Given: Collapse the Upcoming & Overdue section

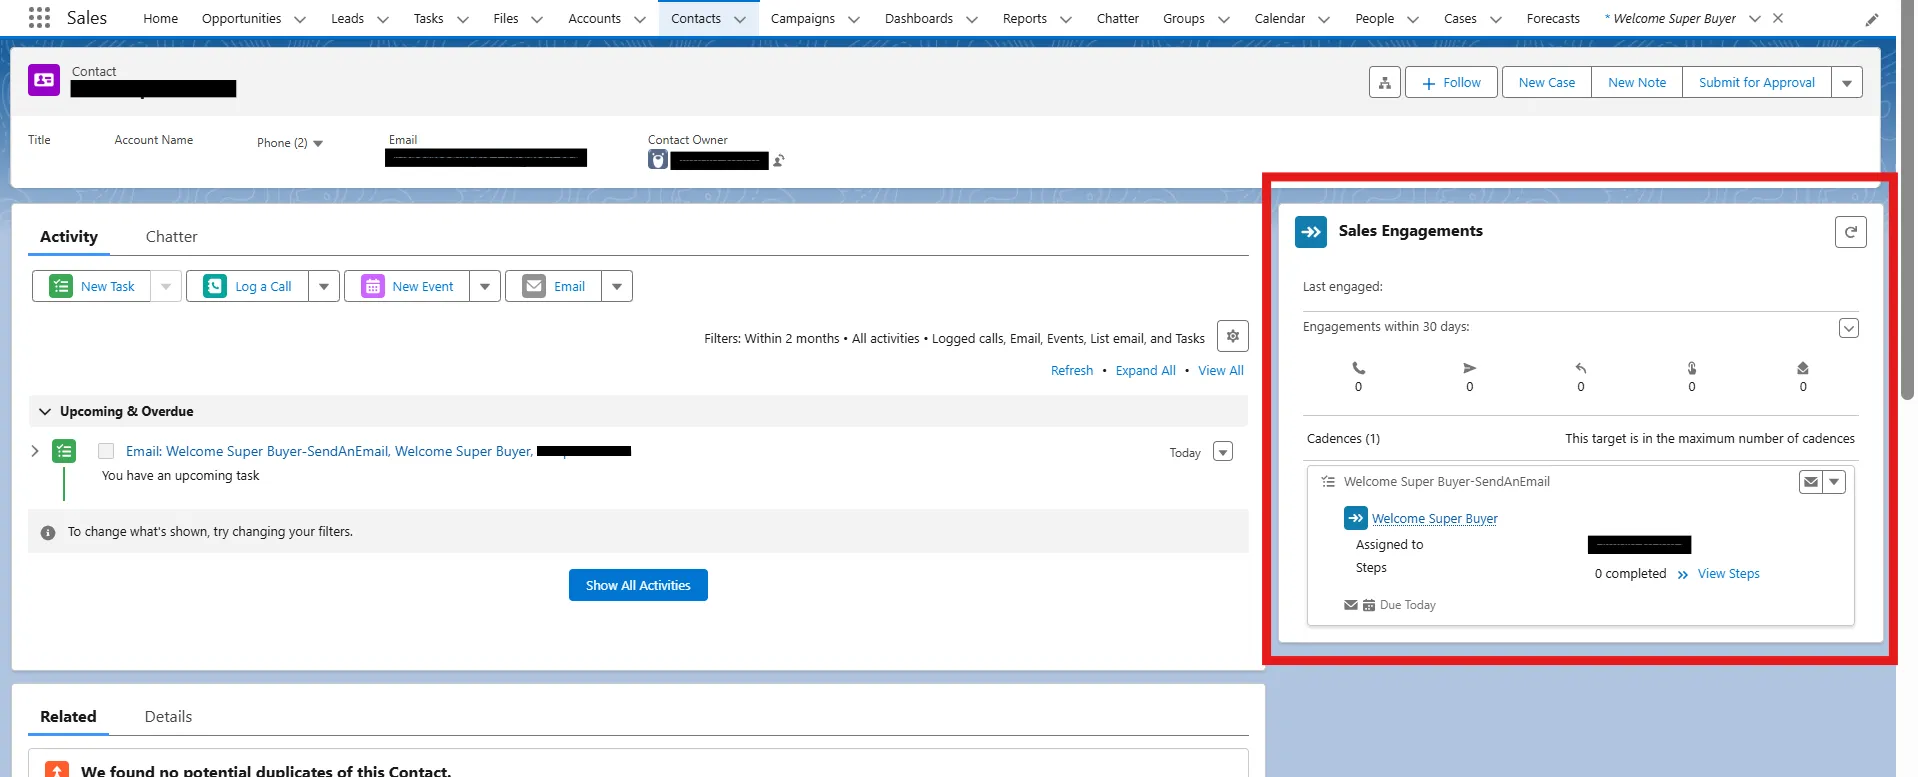Looking at the screenshot, I should point(44,412).
